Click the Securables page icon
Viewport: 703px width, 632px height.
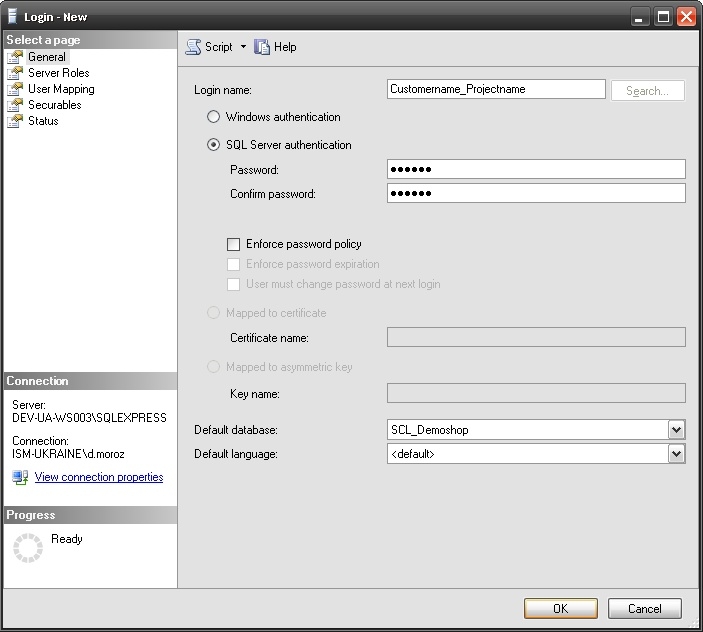click(x=15, y=105)
